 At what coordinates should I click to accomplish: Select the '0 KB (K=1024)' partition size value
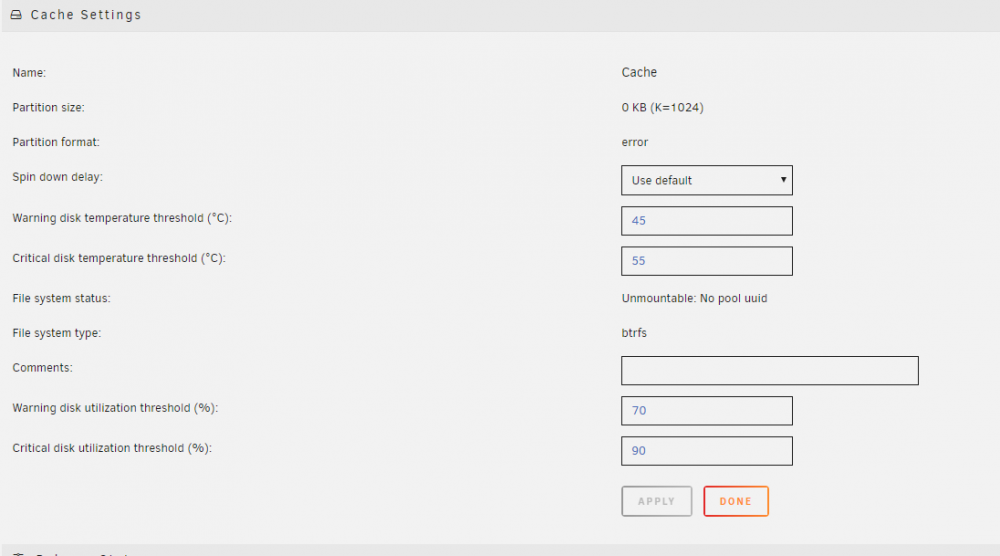662,107
